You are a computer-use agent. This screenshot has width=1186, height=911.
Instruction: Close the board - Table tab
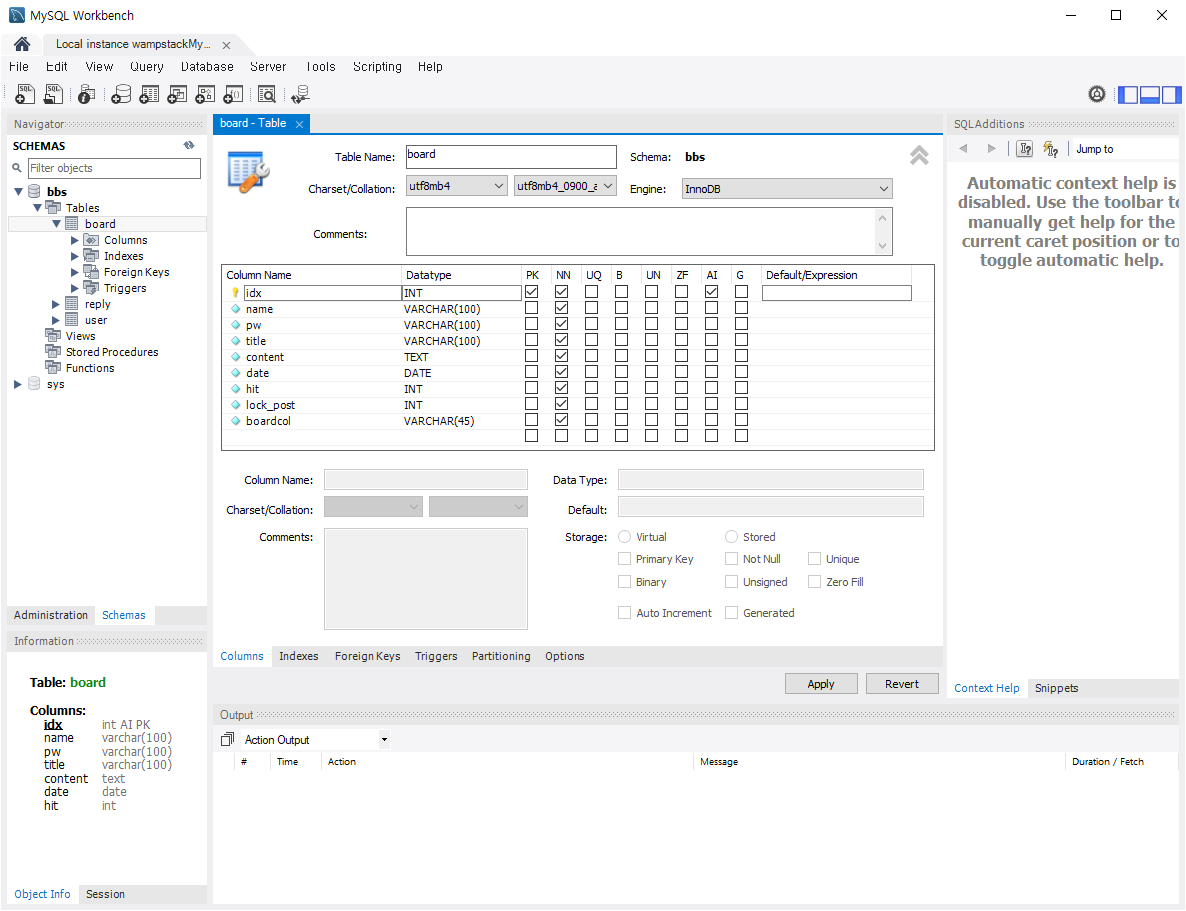pos(300,124)
